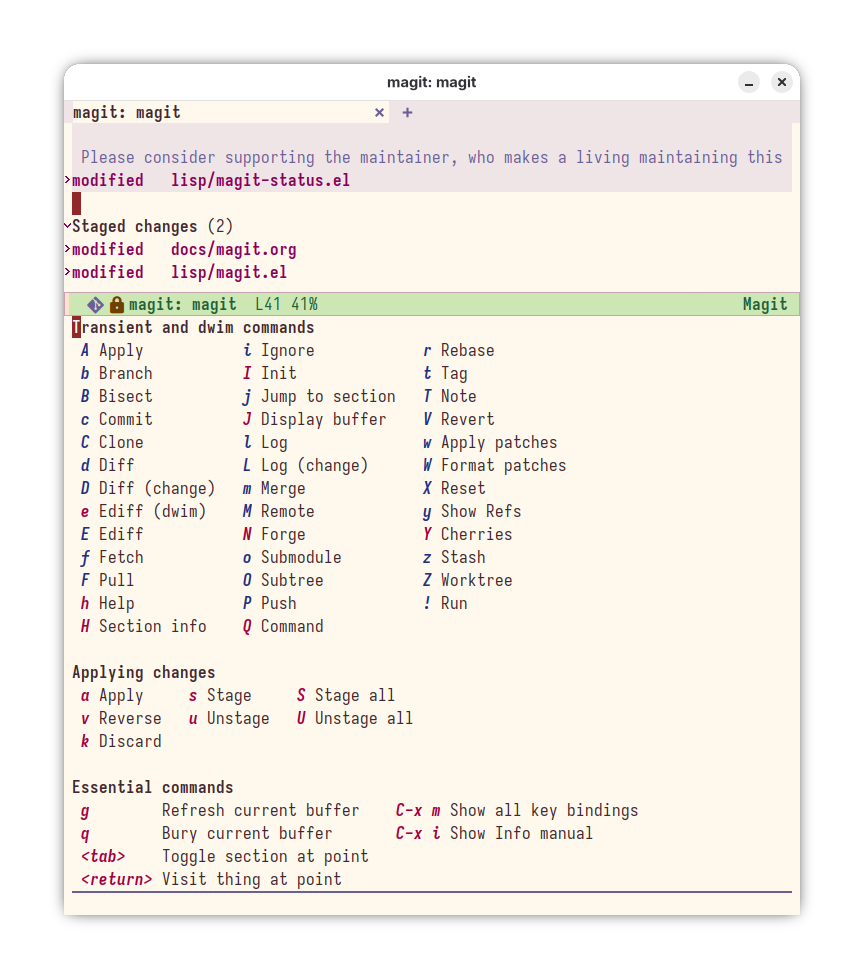Select the Tag command
864x979 pixels.
[445, 373]
